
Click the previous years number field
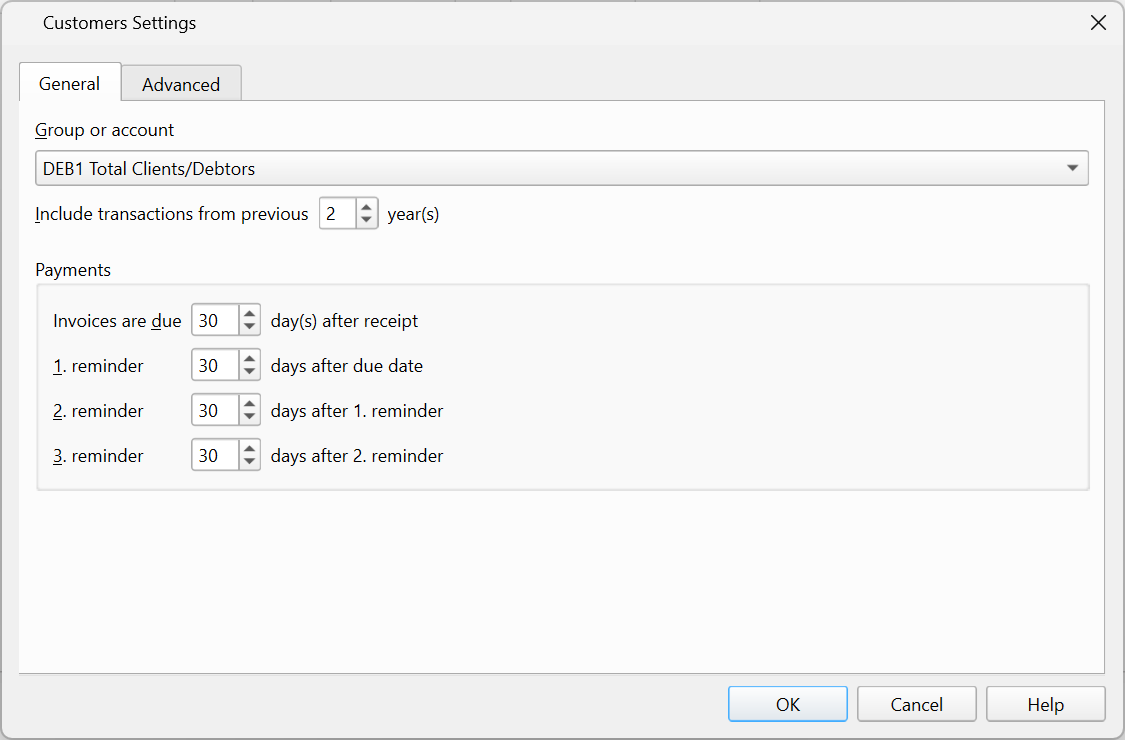point(337,214)
